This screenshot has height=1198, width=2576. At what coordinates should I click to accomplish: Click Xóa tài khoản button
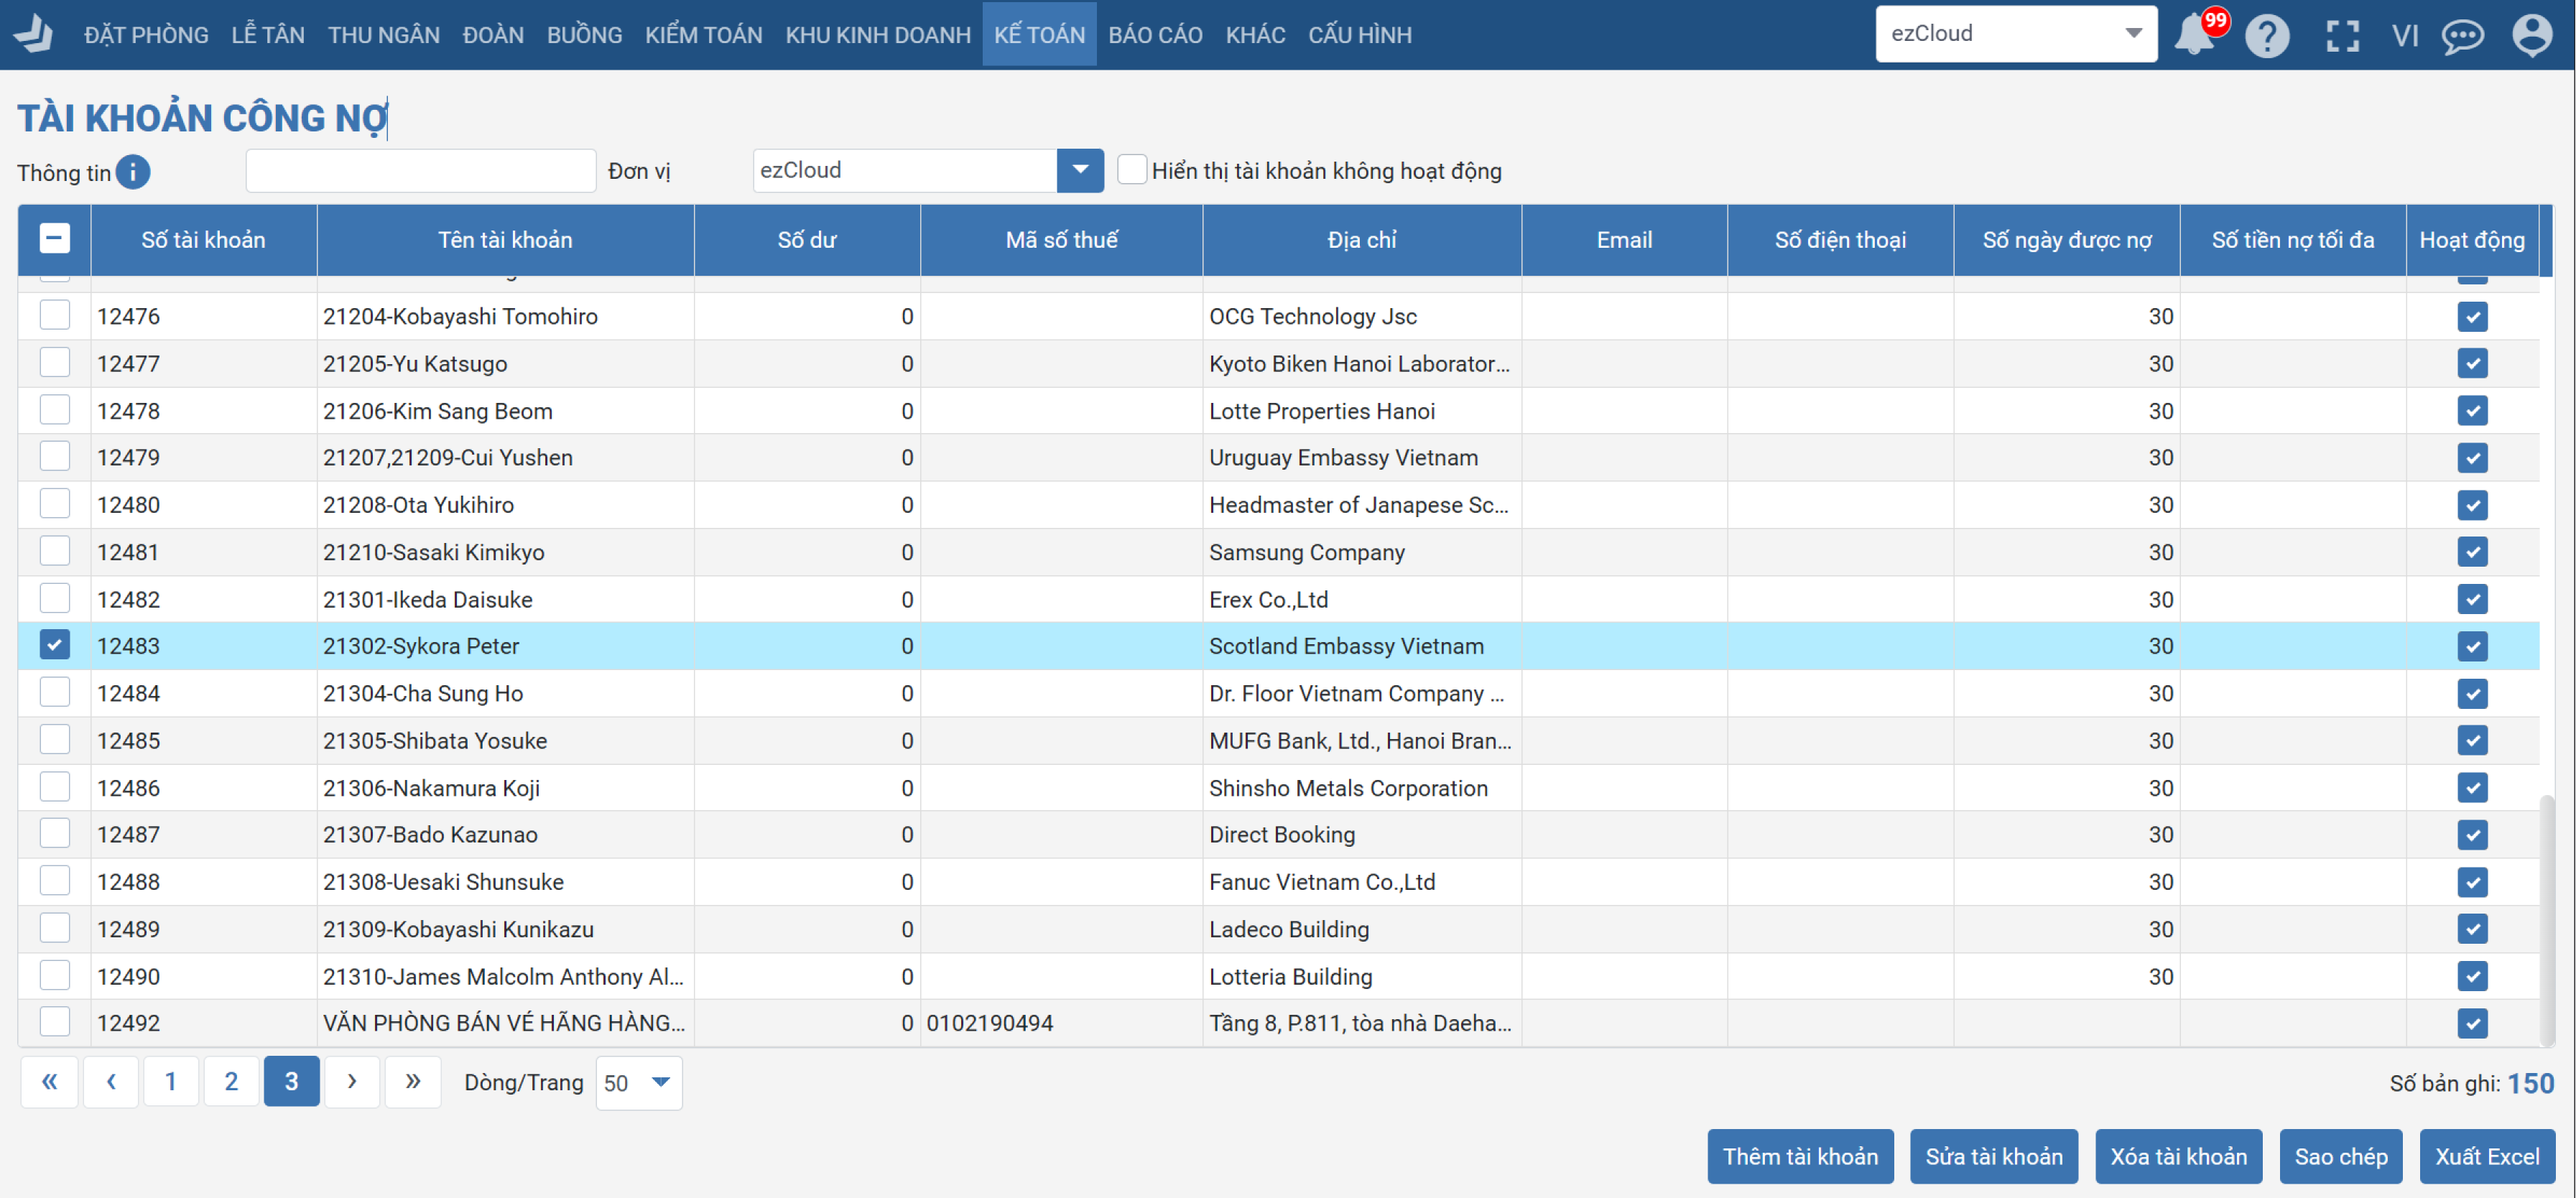[2178, 1156]
